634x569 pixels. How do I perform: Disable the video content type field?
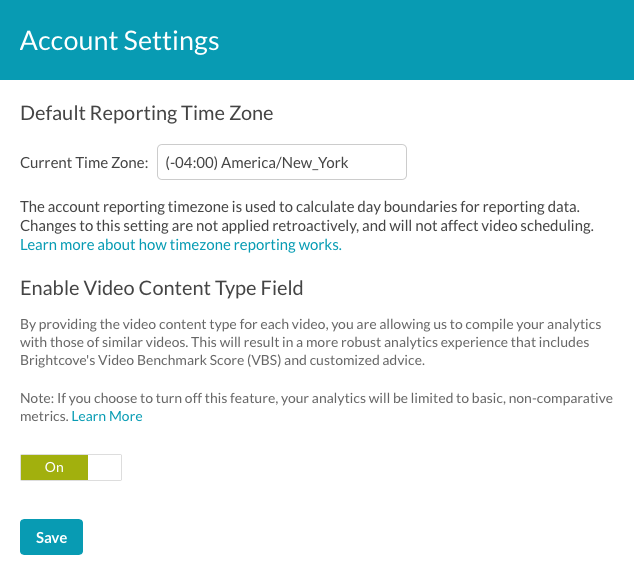(x=71, y=467)
